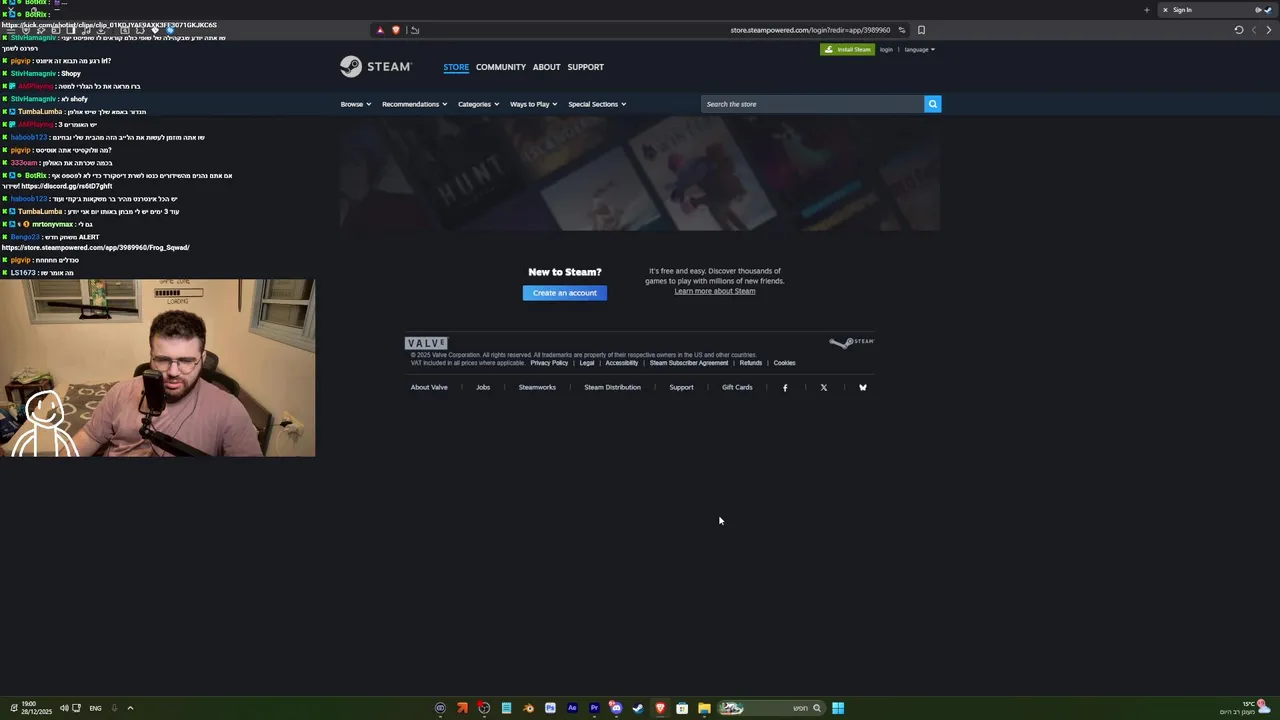
Task: Open the ABOUT menu tab
Action: [x=546, y=67]
